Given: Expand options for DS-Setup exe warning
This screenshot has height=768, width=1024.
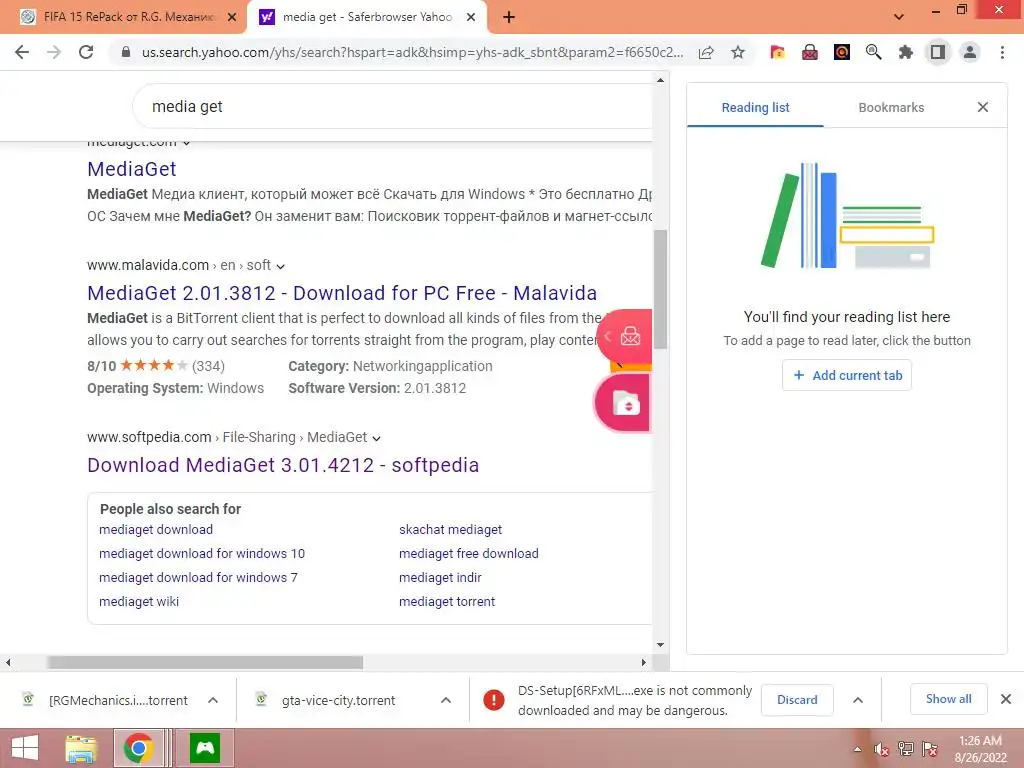Looking at the screenshot, I should 858,700.
